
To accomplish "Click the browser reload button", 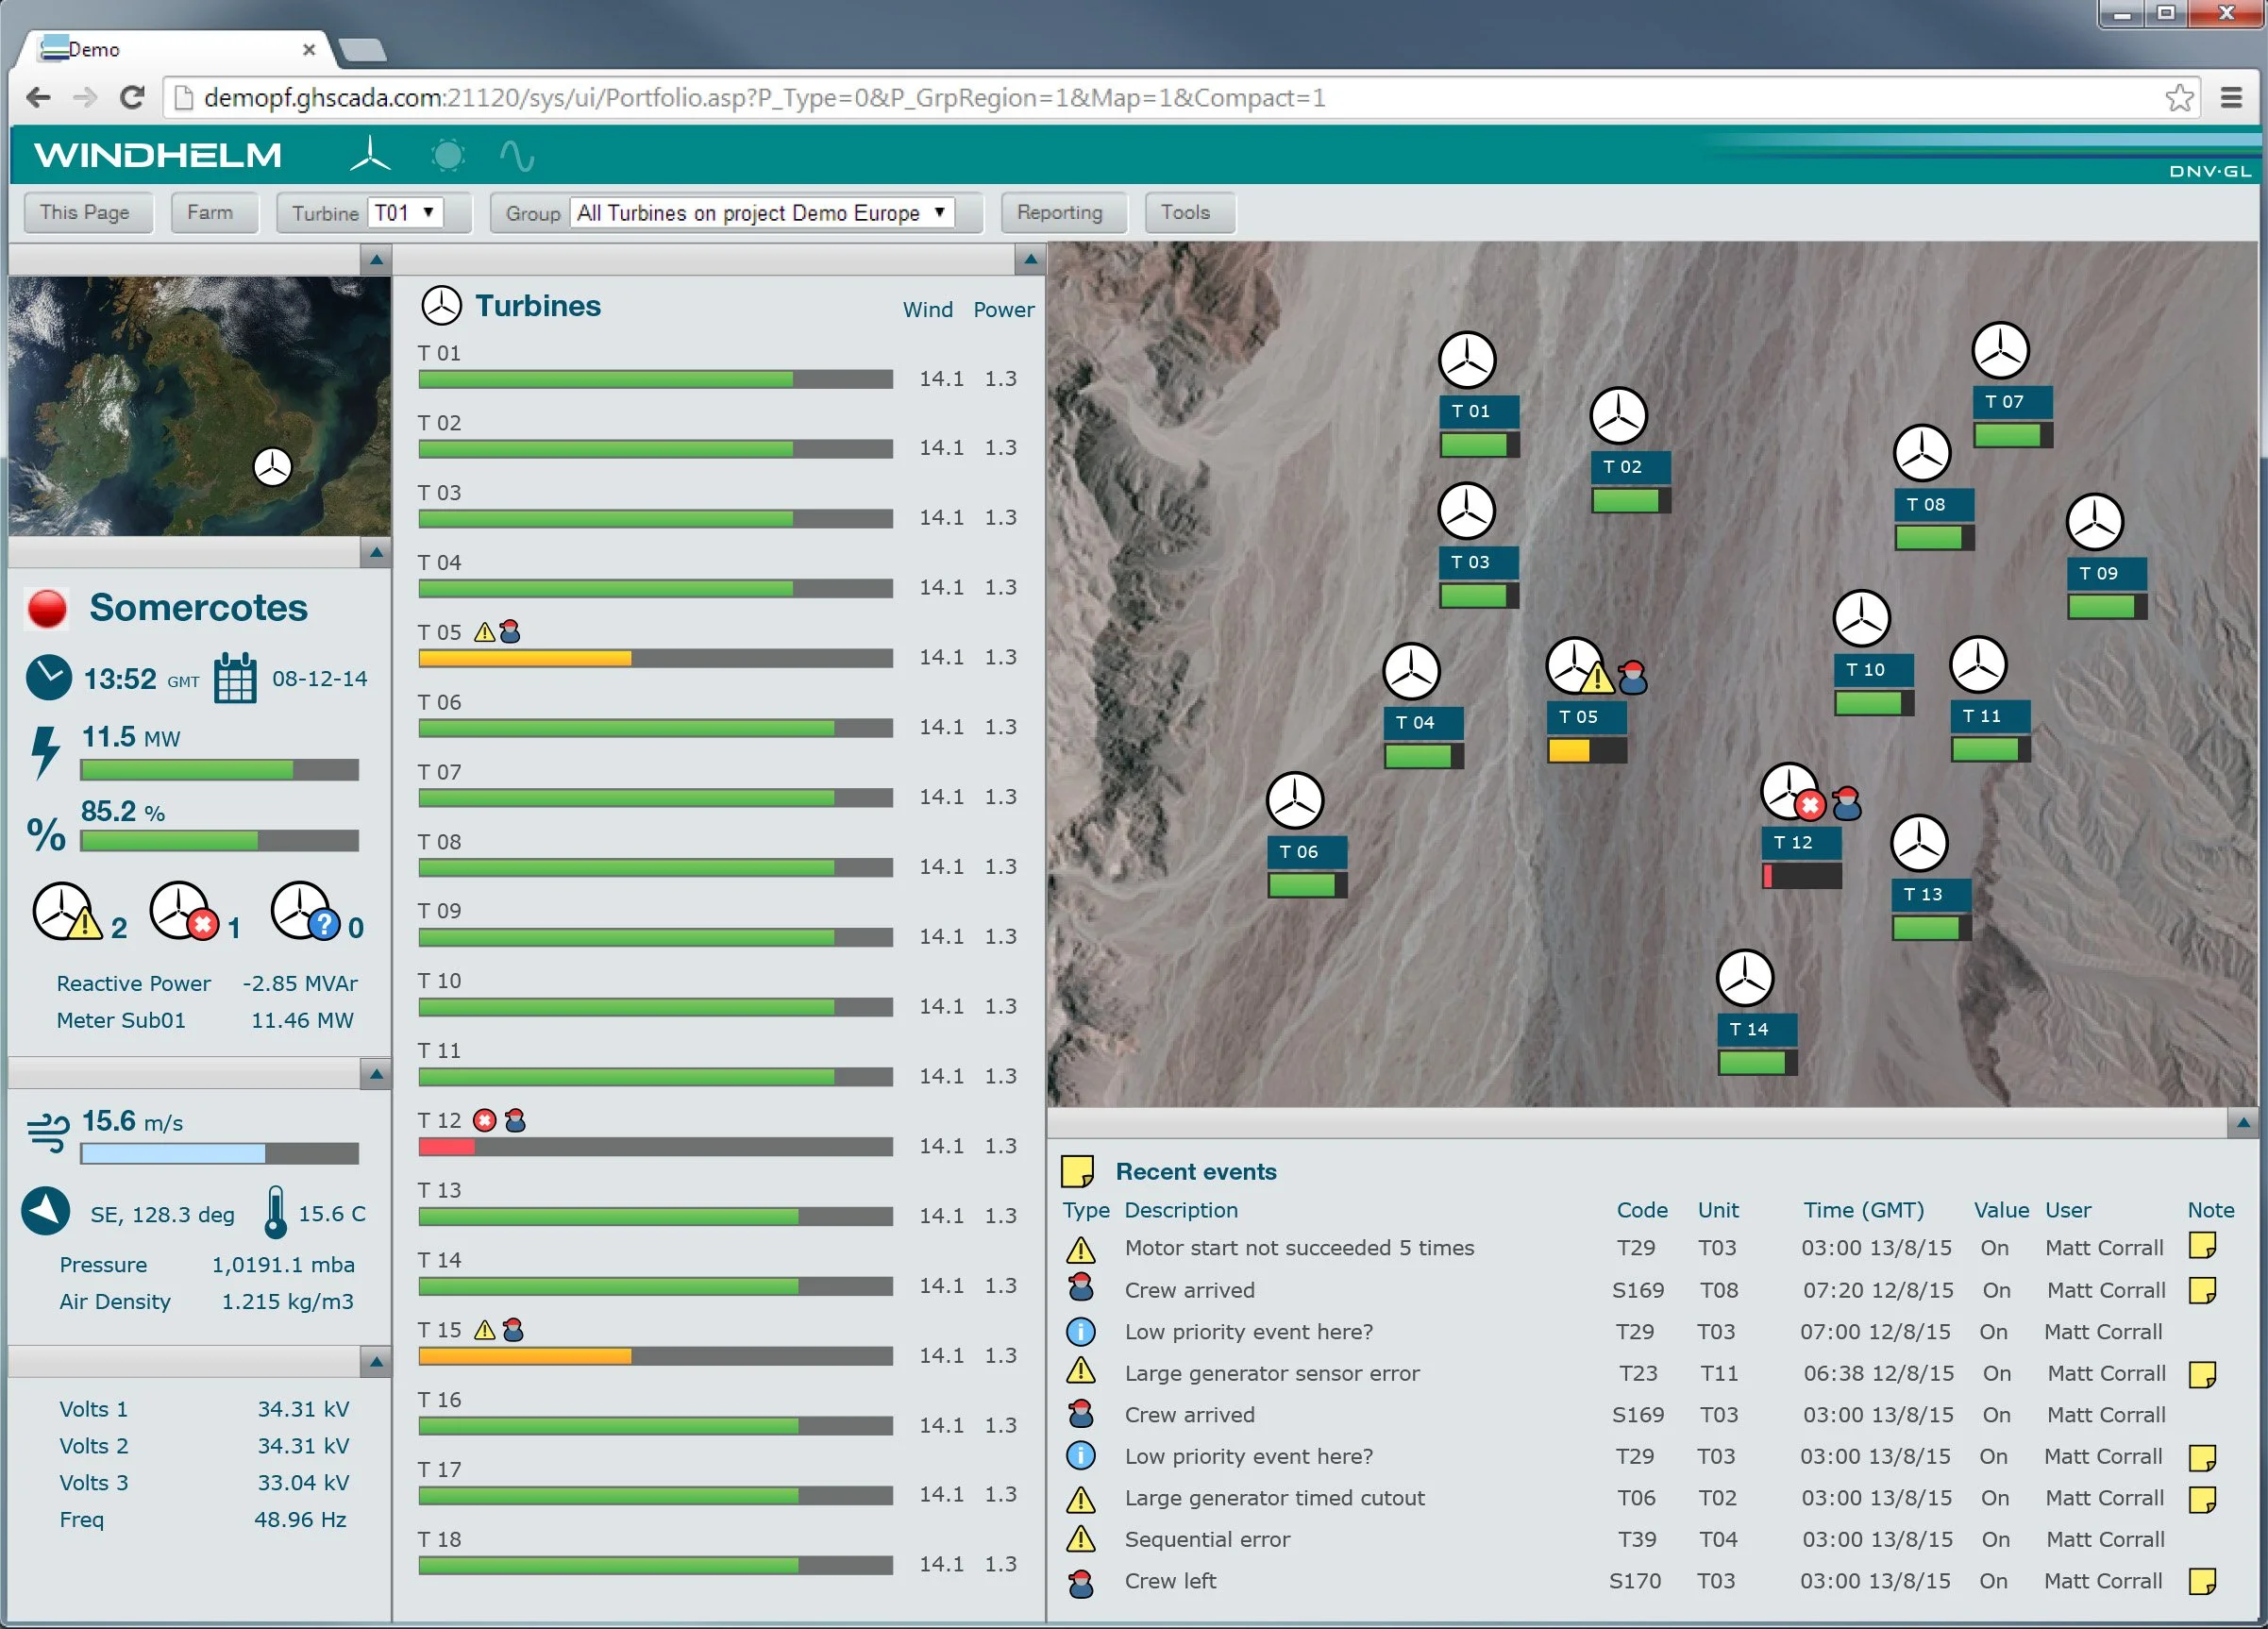I will tap(132, 97).
